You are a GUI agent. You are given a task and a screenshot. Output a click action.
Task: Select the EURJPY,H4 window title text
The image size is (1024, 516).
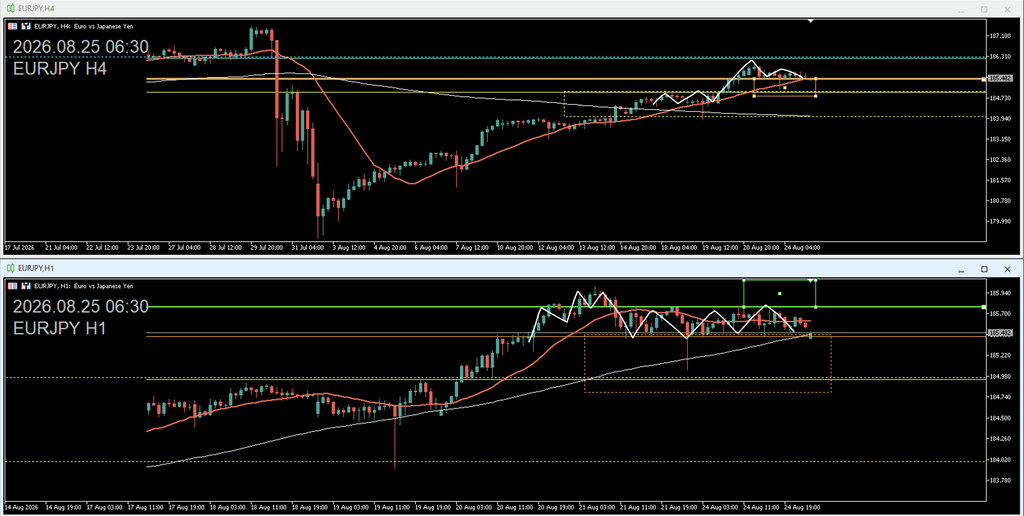click(x=36, y=8)
